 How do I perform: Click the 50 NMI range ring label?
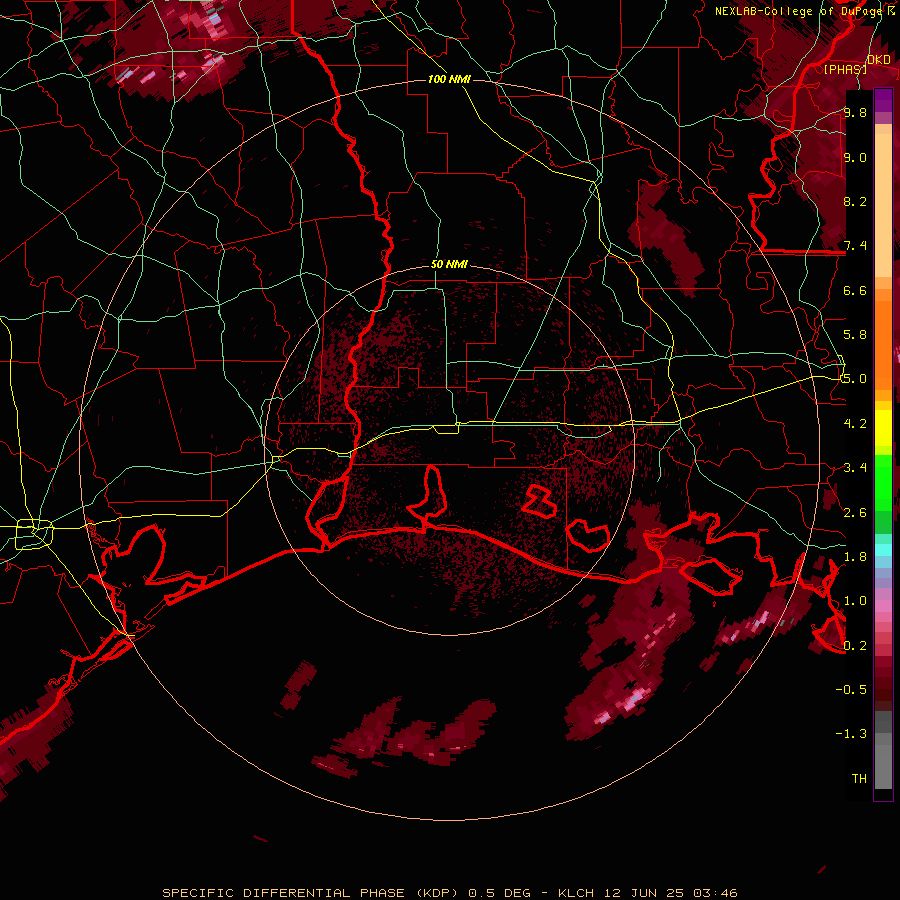(449, 264)
